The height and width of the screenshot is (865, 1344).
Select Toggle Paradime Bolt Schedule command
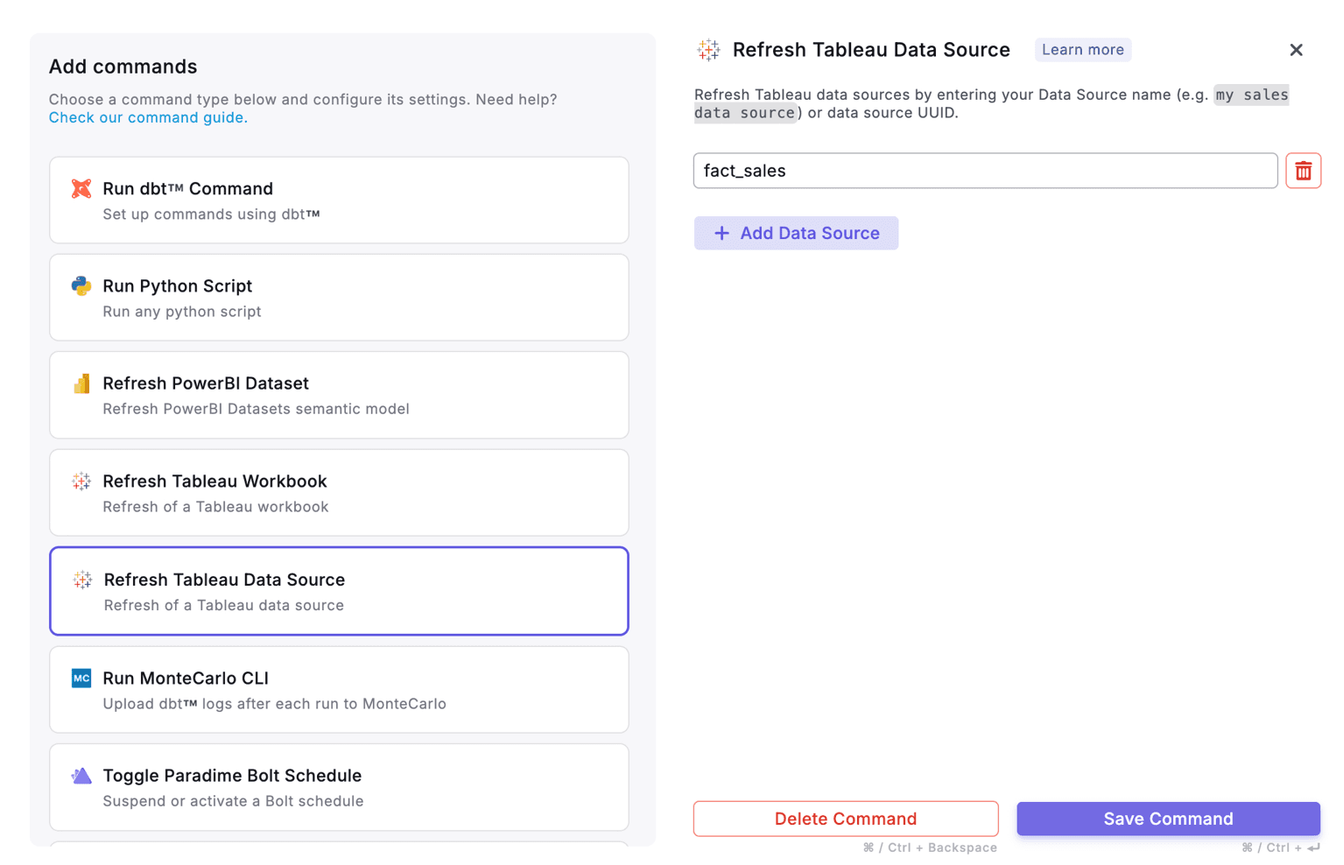coord(339,787)
